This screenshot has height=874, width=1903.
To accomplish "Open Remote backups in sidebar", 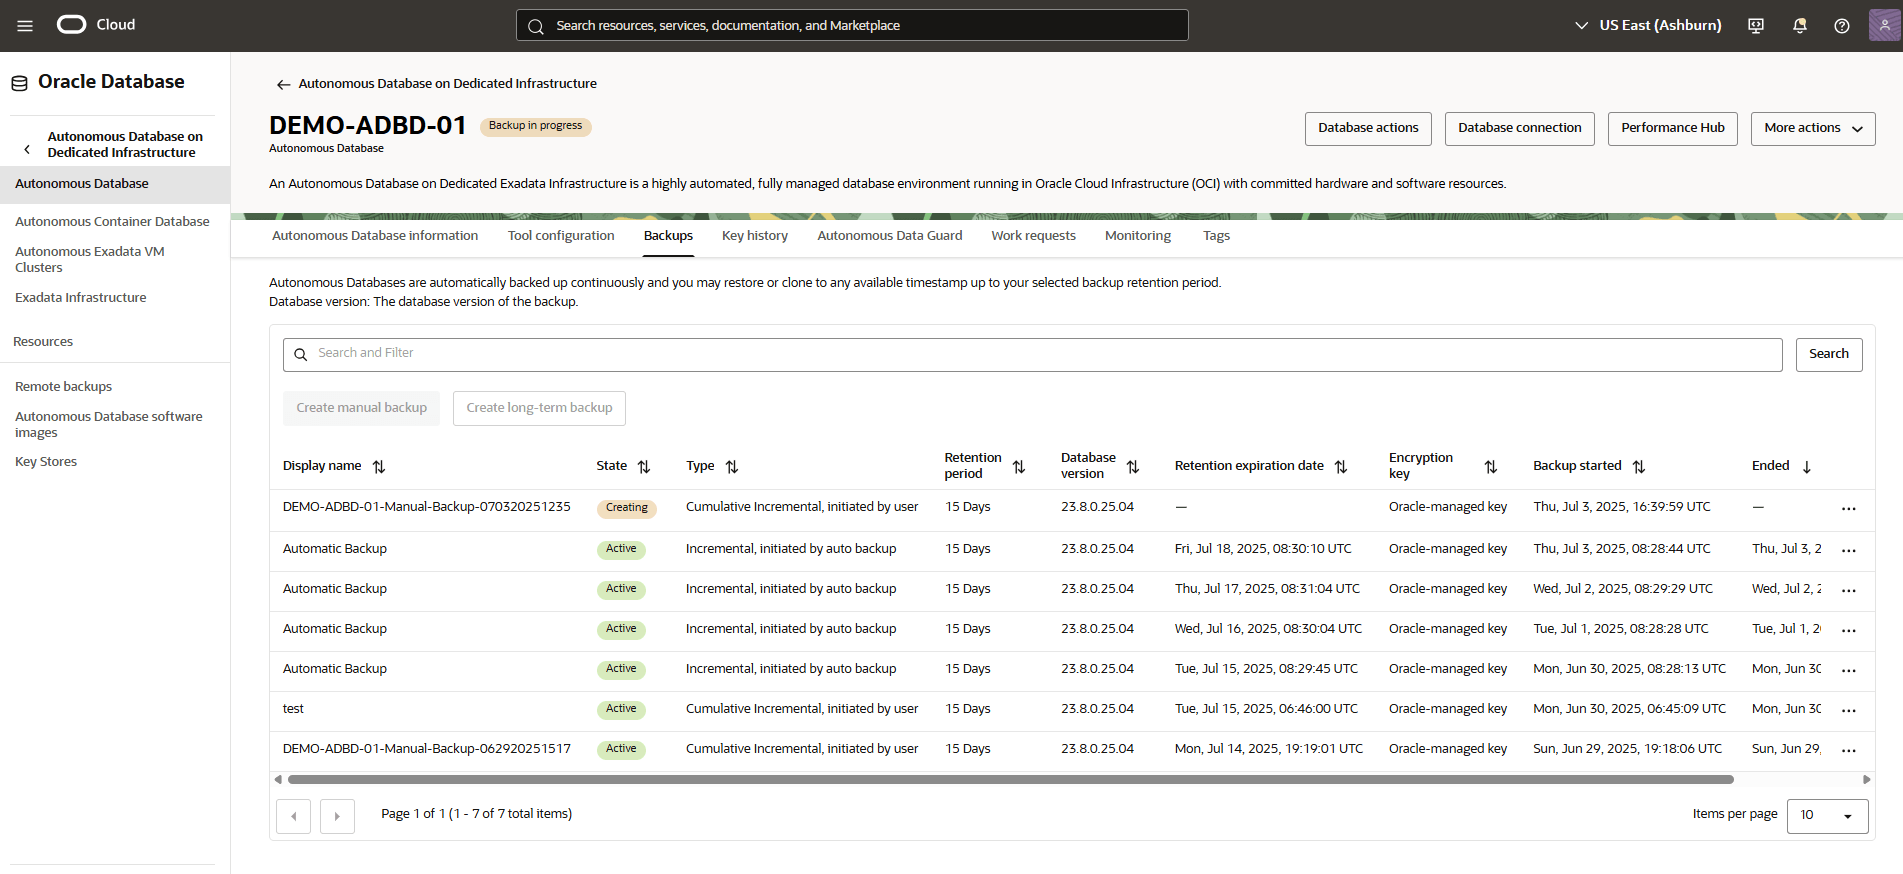I will coord(64,387).
